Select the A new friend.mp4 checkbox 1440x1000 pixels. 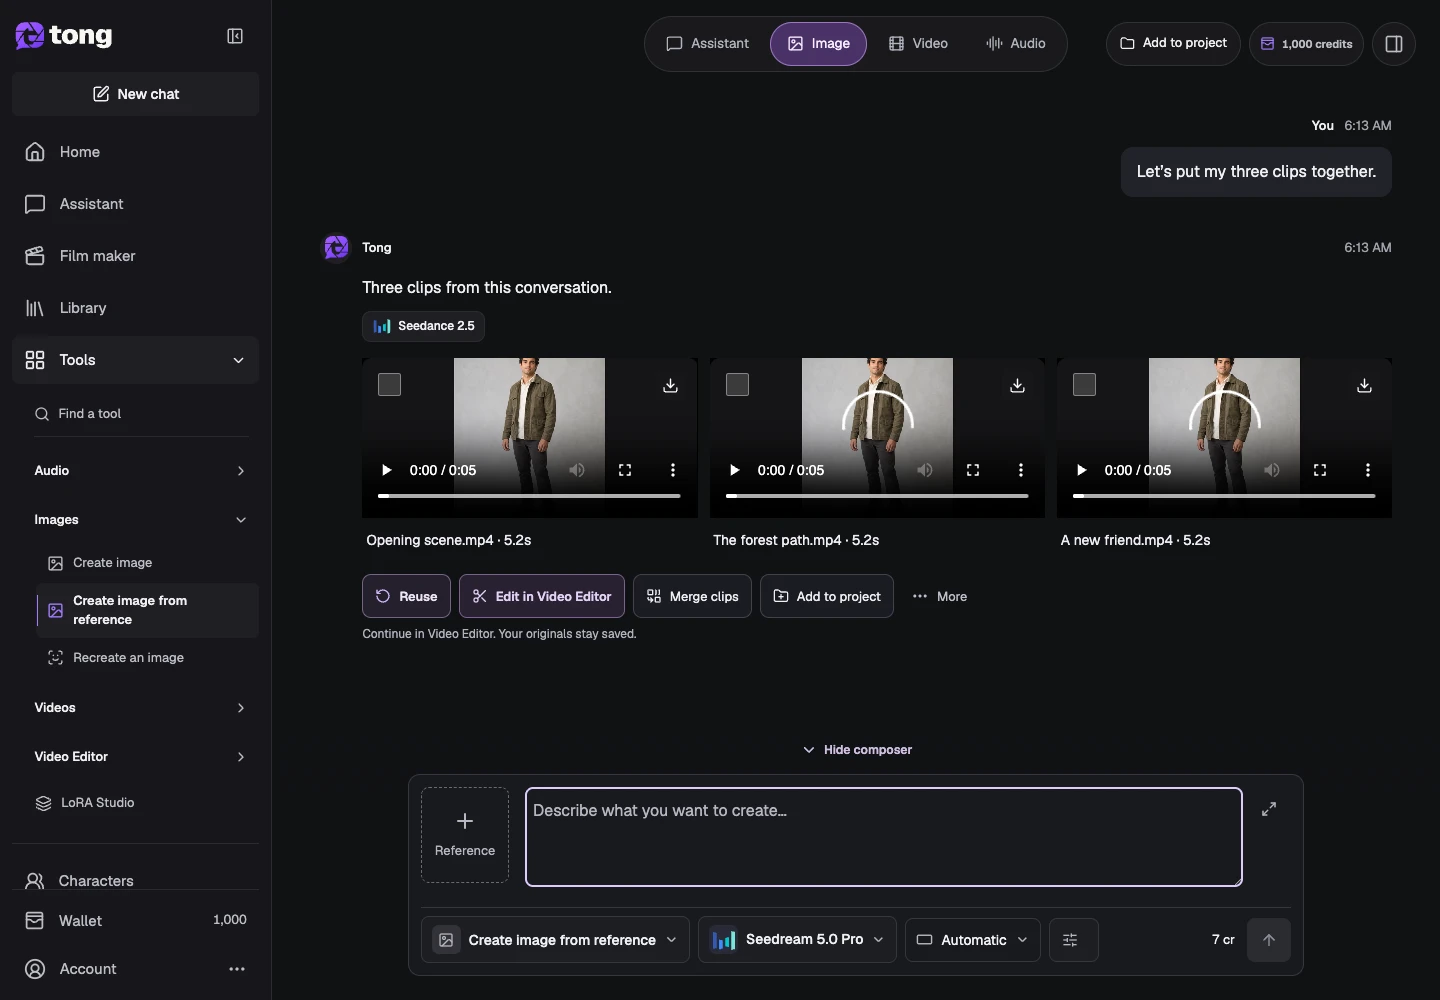pos(1084,385)
